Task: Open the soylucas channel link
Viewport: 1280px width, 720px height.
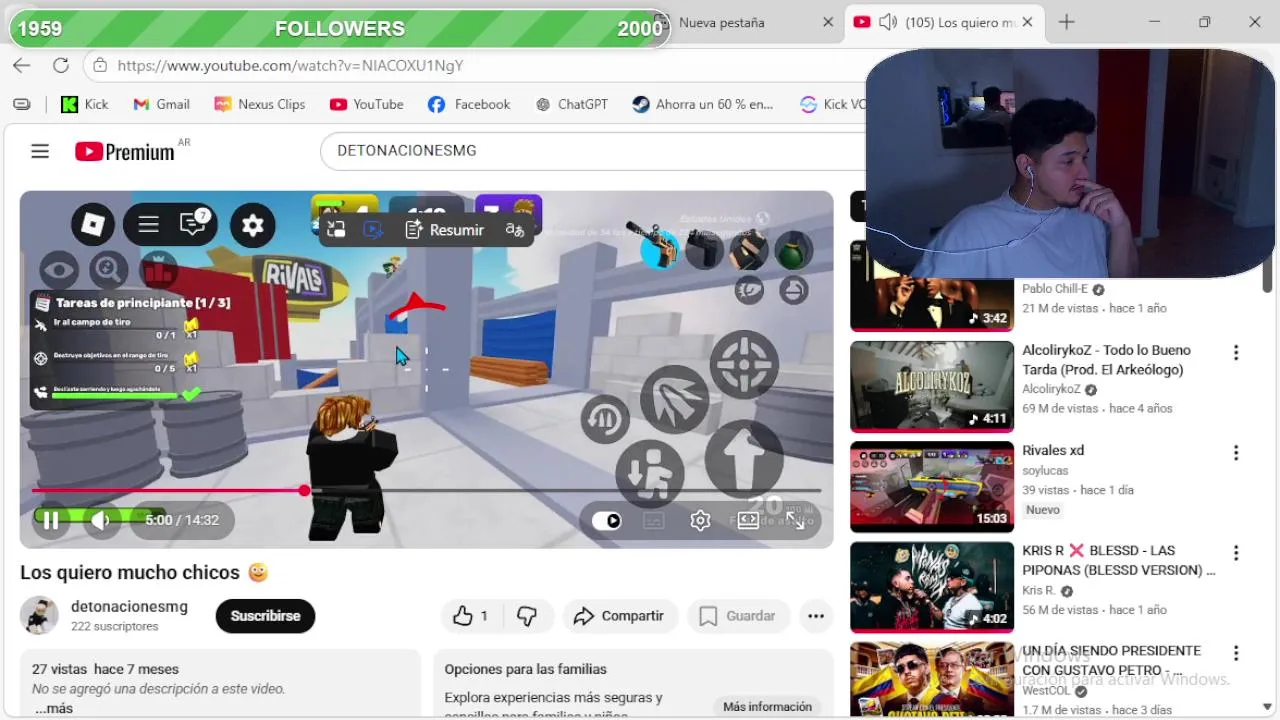Action: coord(1045,470)
